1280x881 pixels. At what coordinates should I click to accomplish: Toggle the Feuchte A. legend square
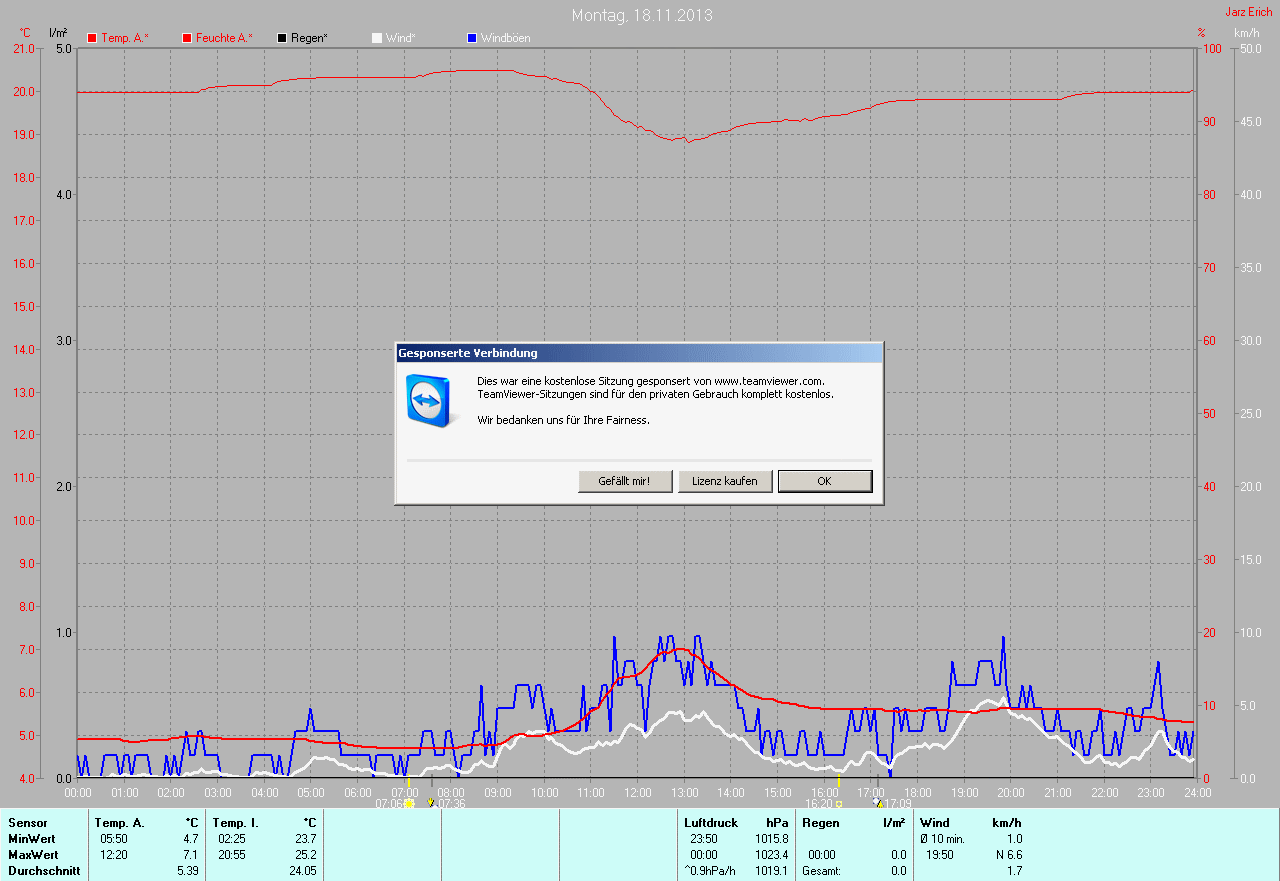[x=187, y=38]
